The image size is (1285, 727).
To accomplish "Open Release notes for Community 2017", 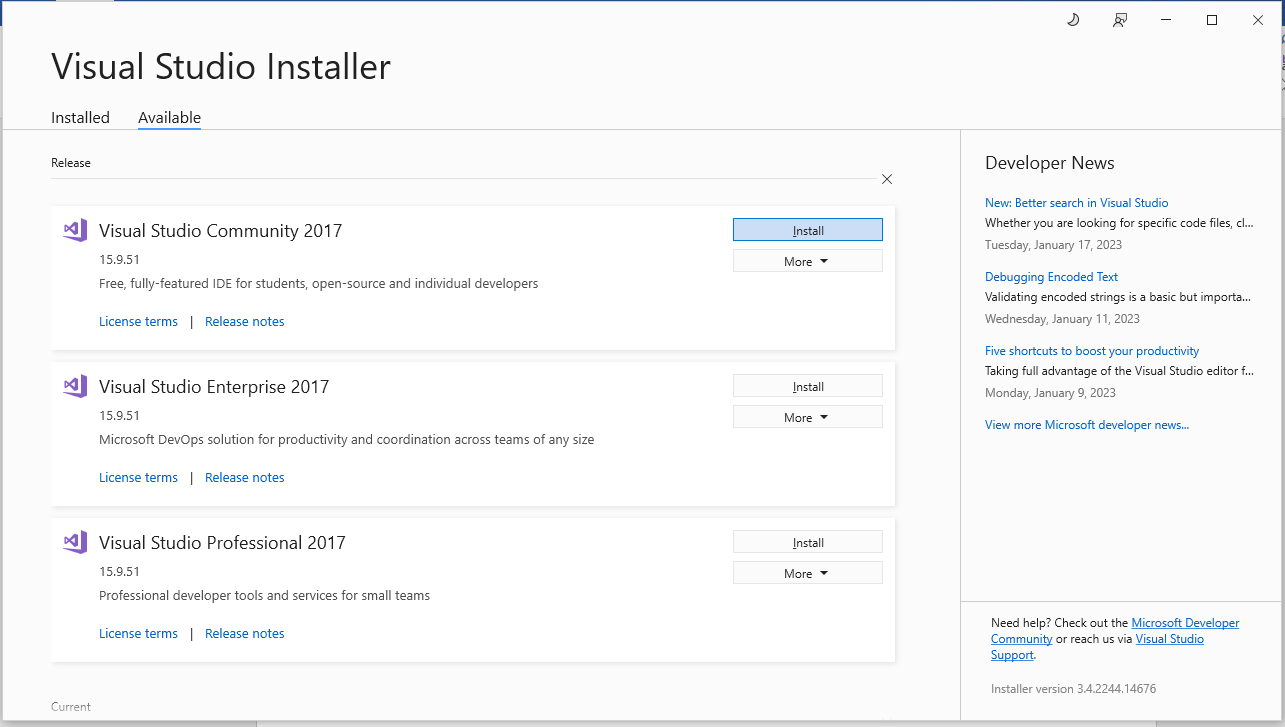I will click(x=245, y=321).
